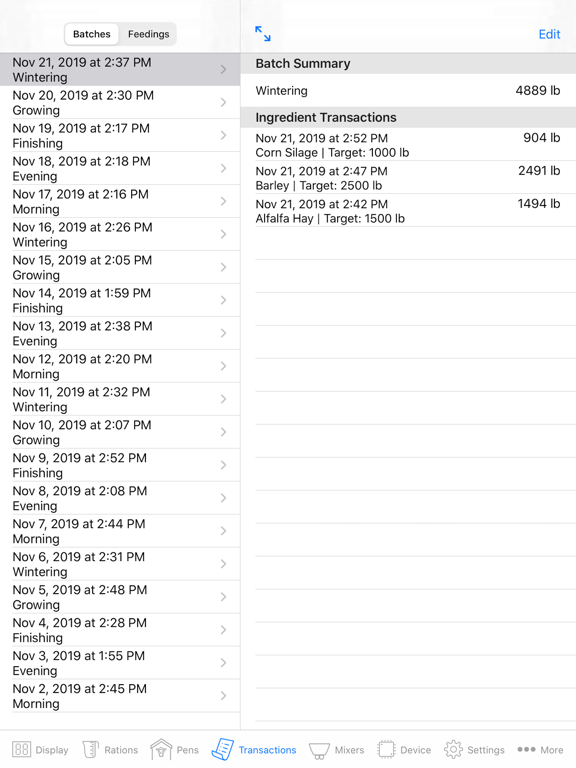The image size is (576, 768).
Task: Open the Device chip icon
Action: (386, 749)
